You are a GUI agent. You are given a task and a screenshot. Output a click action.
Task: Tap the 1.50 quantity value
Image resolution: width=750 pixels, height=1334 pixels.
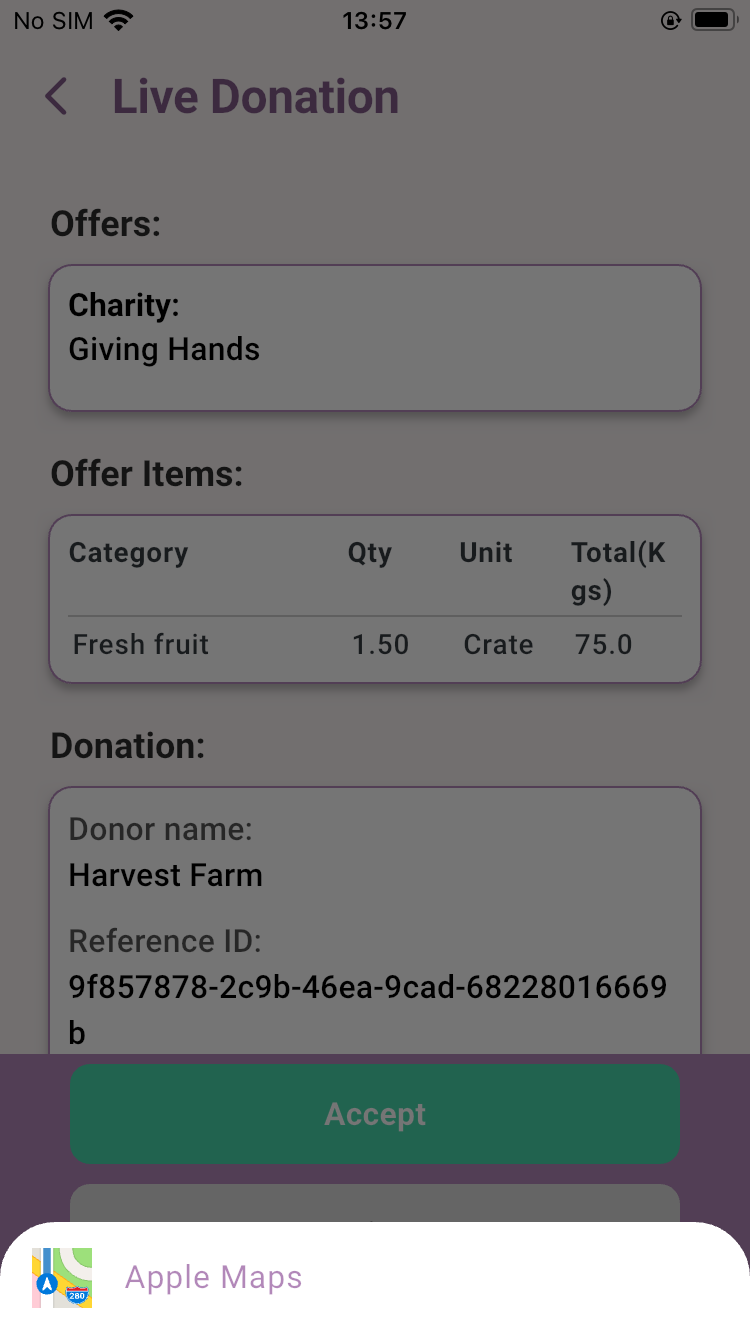pyautogui.click(x=380, y=644)
